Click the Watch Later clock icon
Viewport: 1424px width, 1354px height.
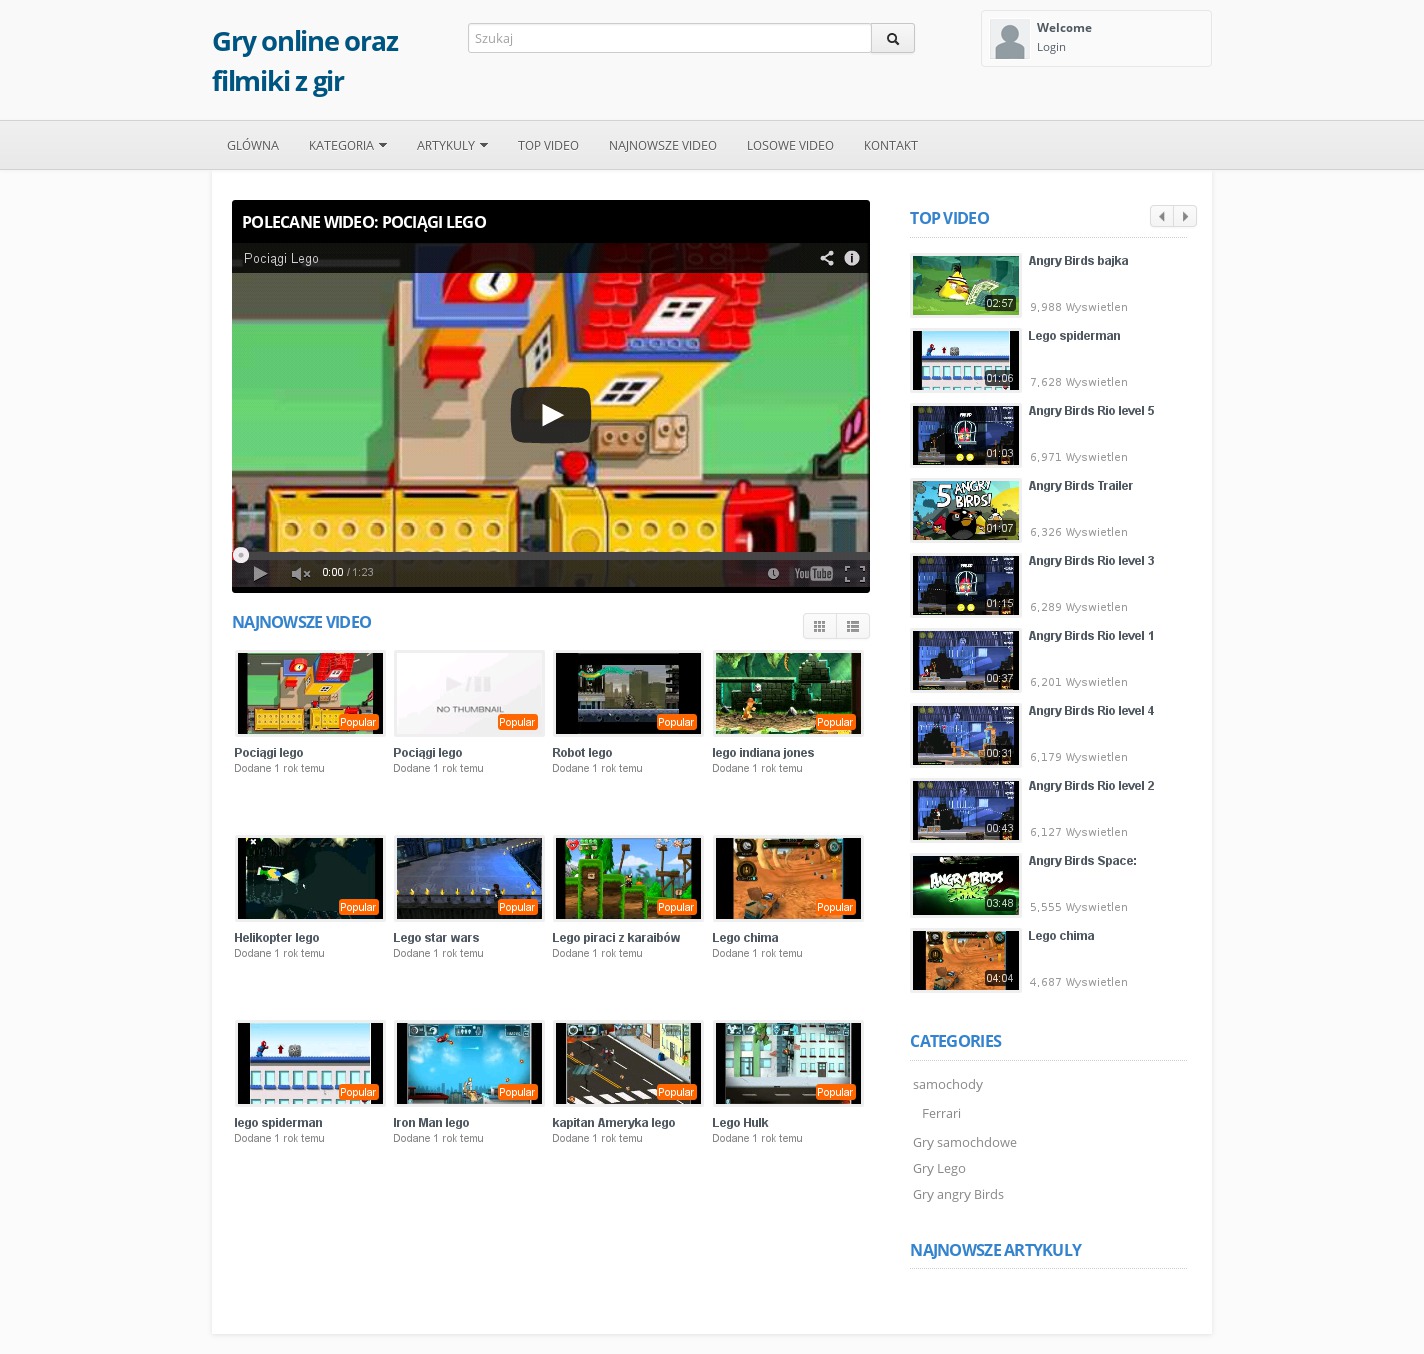tap(773, 574)
